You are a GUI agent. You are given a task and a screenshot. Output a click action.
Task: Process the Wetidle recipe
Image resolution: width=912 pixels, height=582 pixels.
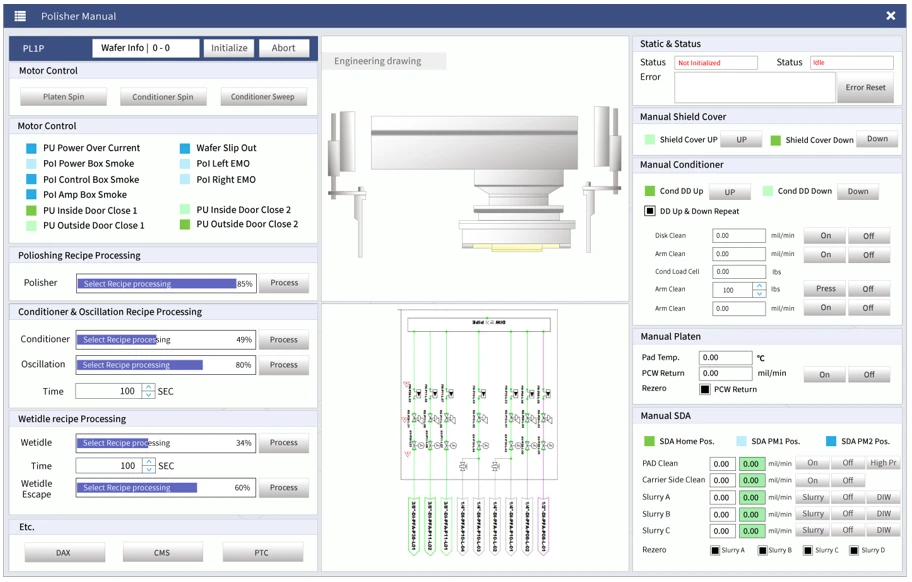(x=284, y=443)
